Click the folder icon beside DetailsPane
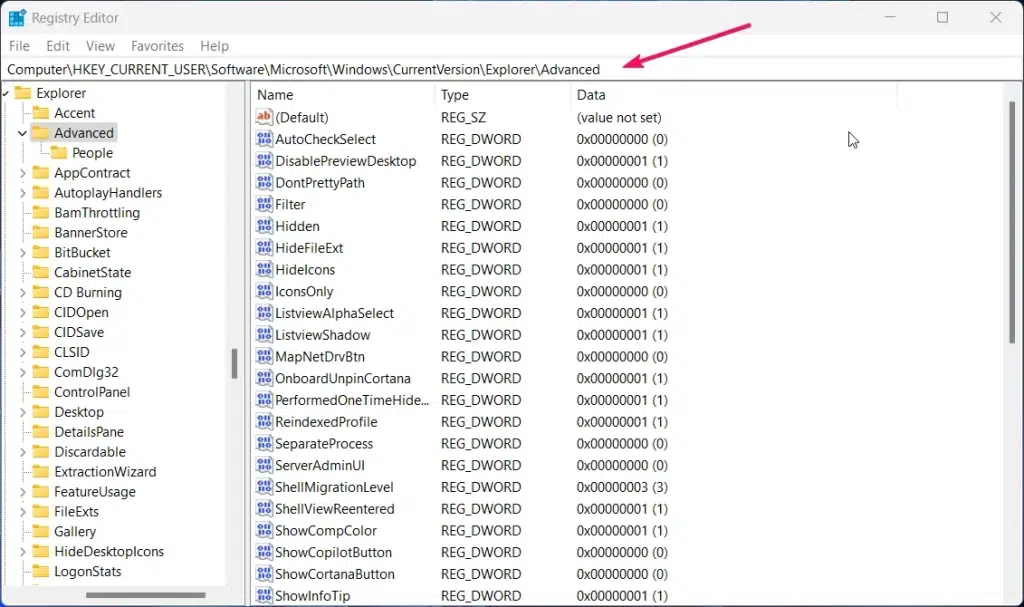1024x607 pixels. 40,431
